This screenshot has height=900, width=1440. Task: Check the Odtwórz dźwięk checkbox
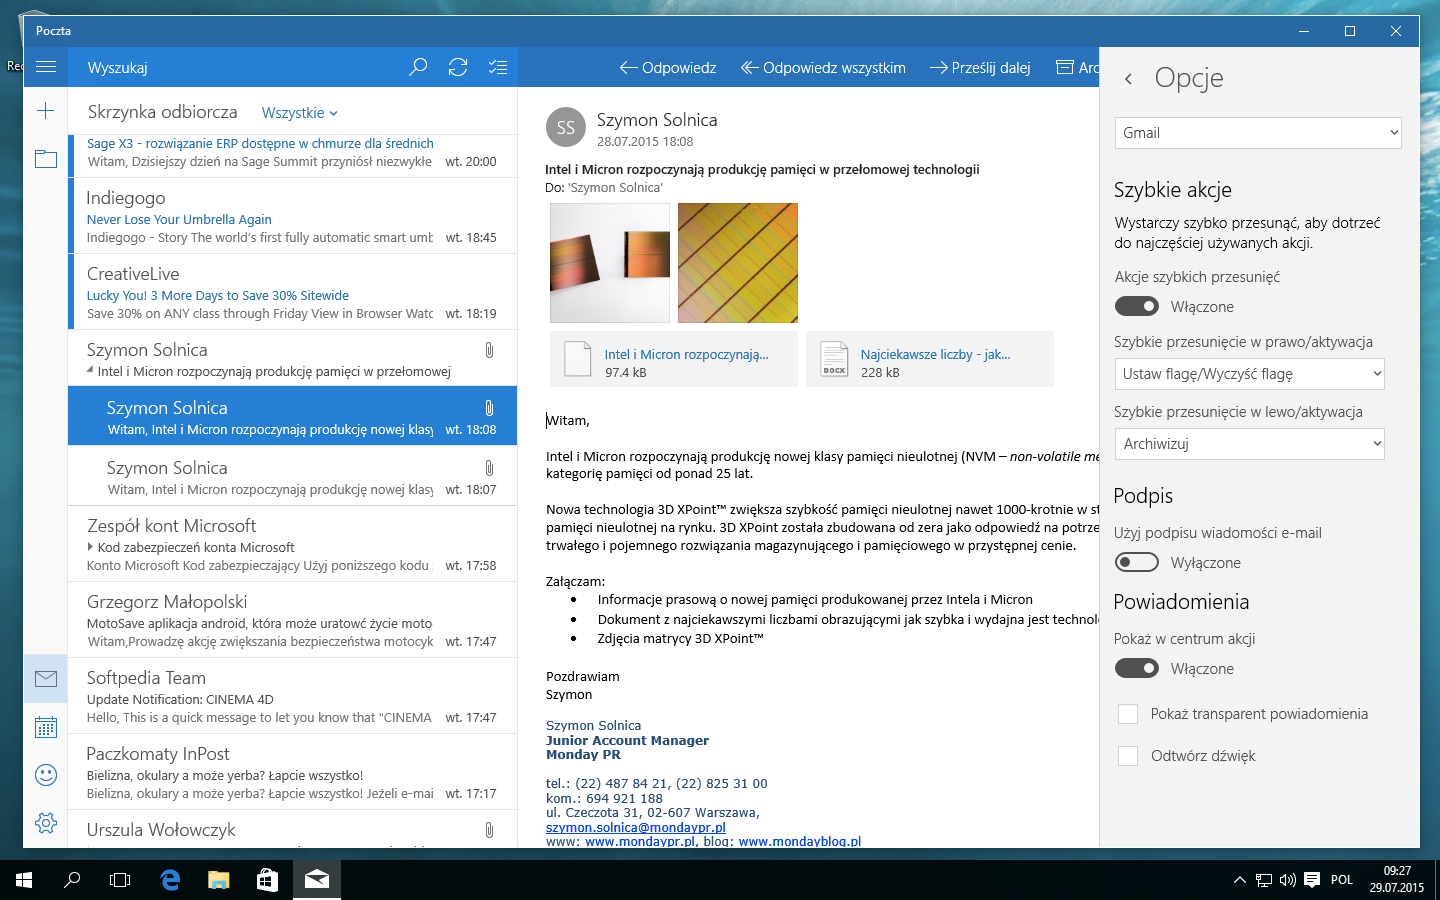coord(1128,756)
